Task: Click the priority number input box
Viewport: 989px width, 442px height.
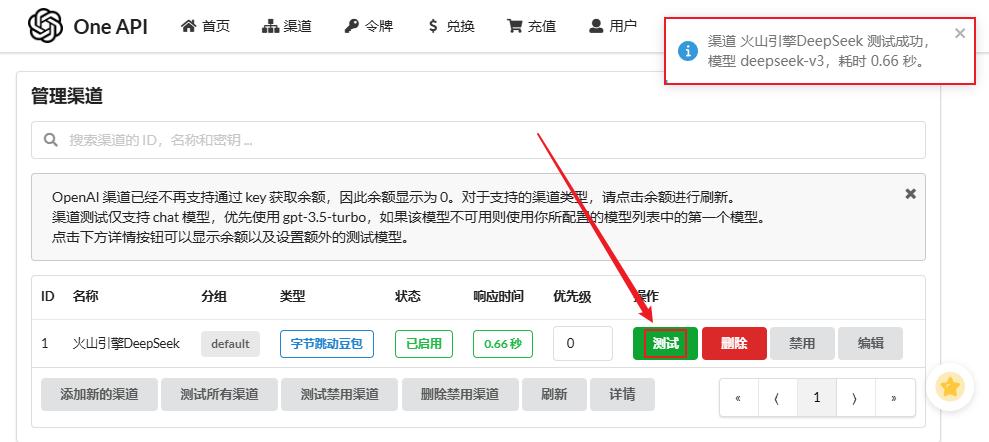Action: [x=582, y=343]
